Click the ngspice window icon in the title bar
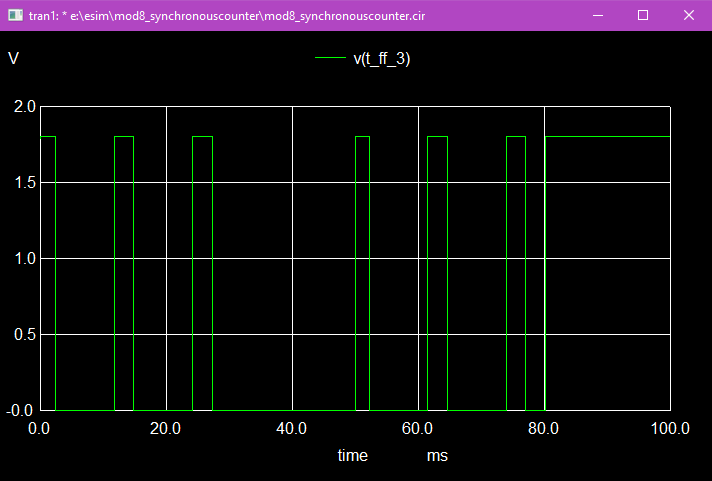Viewport: 712px width, 481px height. tap(15, 15)
